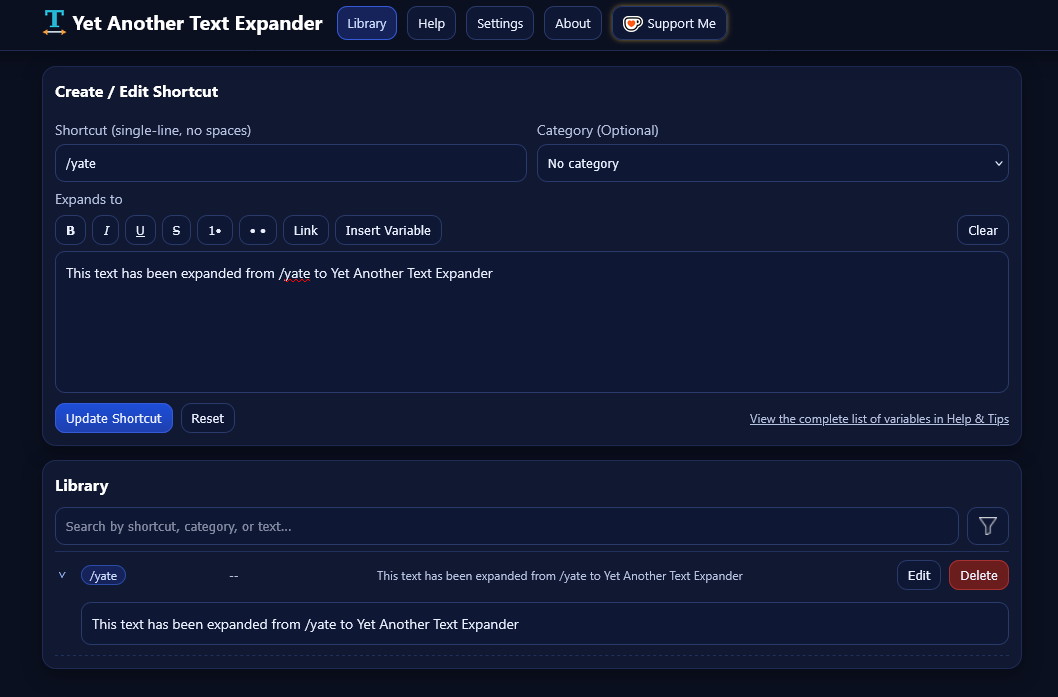Focus the Shortcut input field
The width and height of the screenshot is (1058, 697).
(x=291, y=163)
